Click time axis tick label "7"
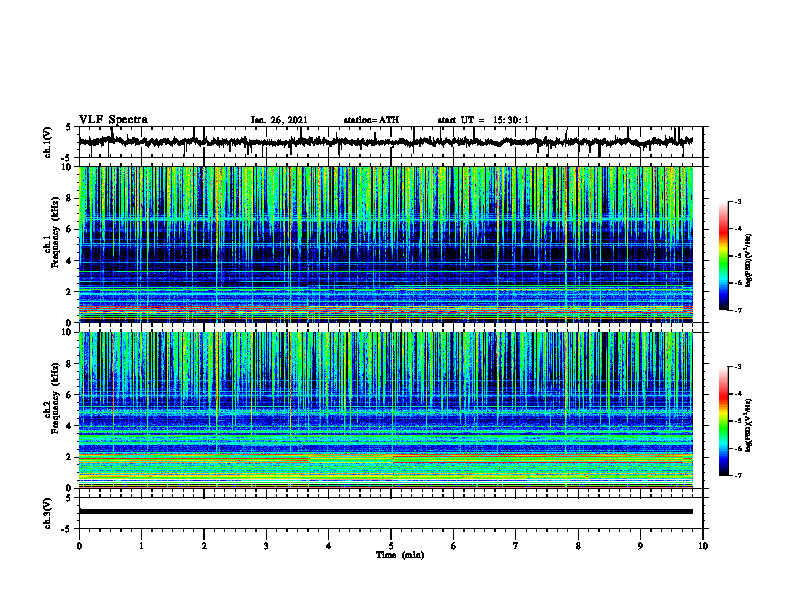This screenshot has width=792, height=612. coord(516,546)
